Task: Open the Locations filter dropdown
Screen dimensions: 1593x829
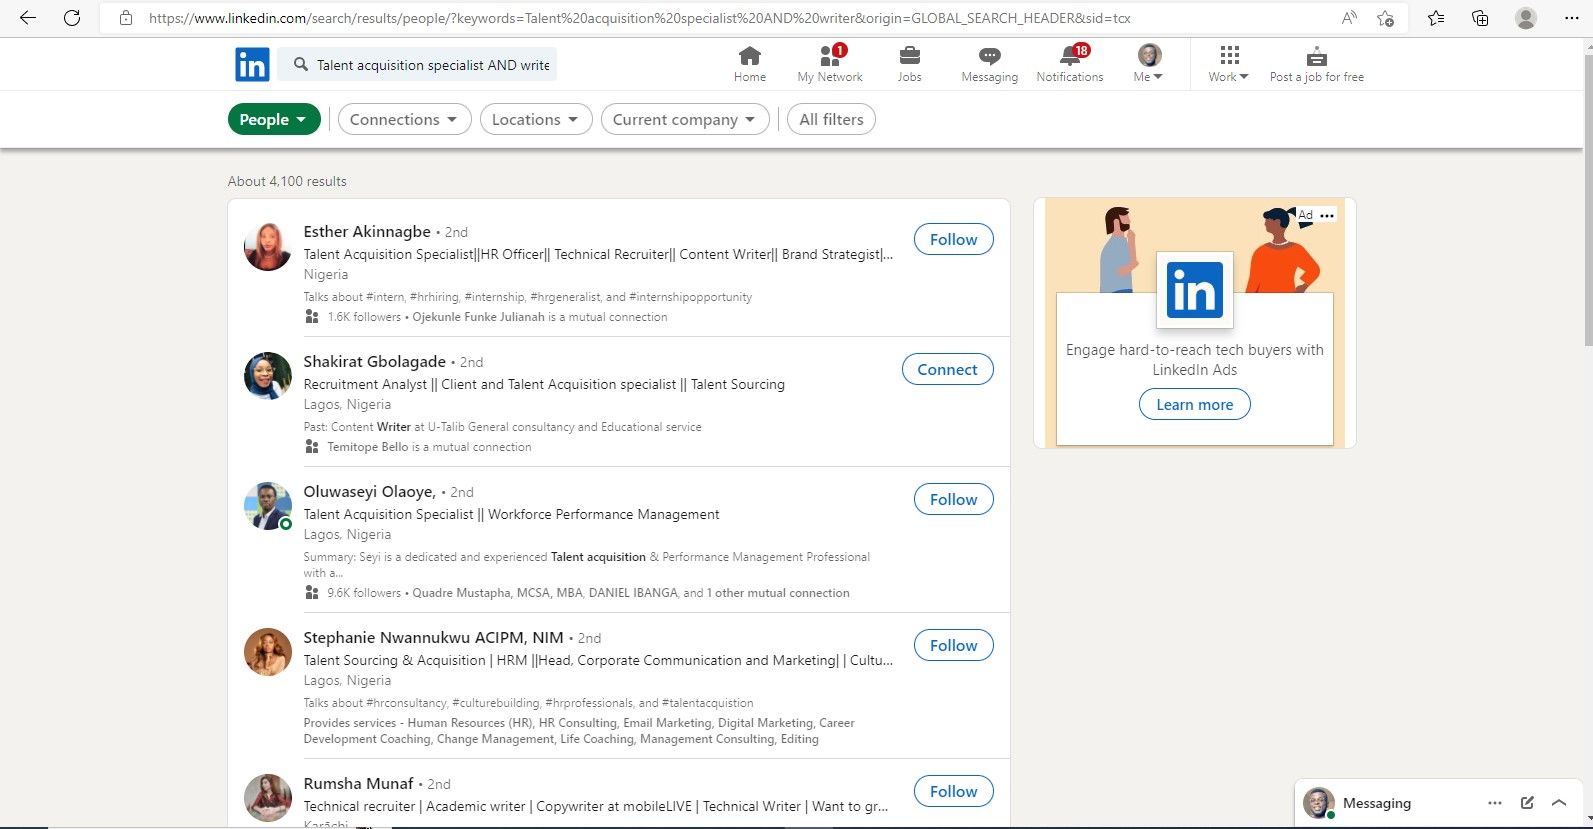Action: coord(536,119)
